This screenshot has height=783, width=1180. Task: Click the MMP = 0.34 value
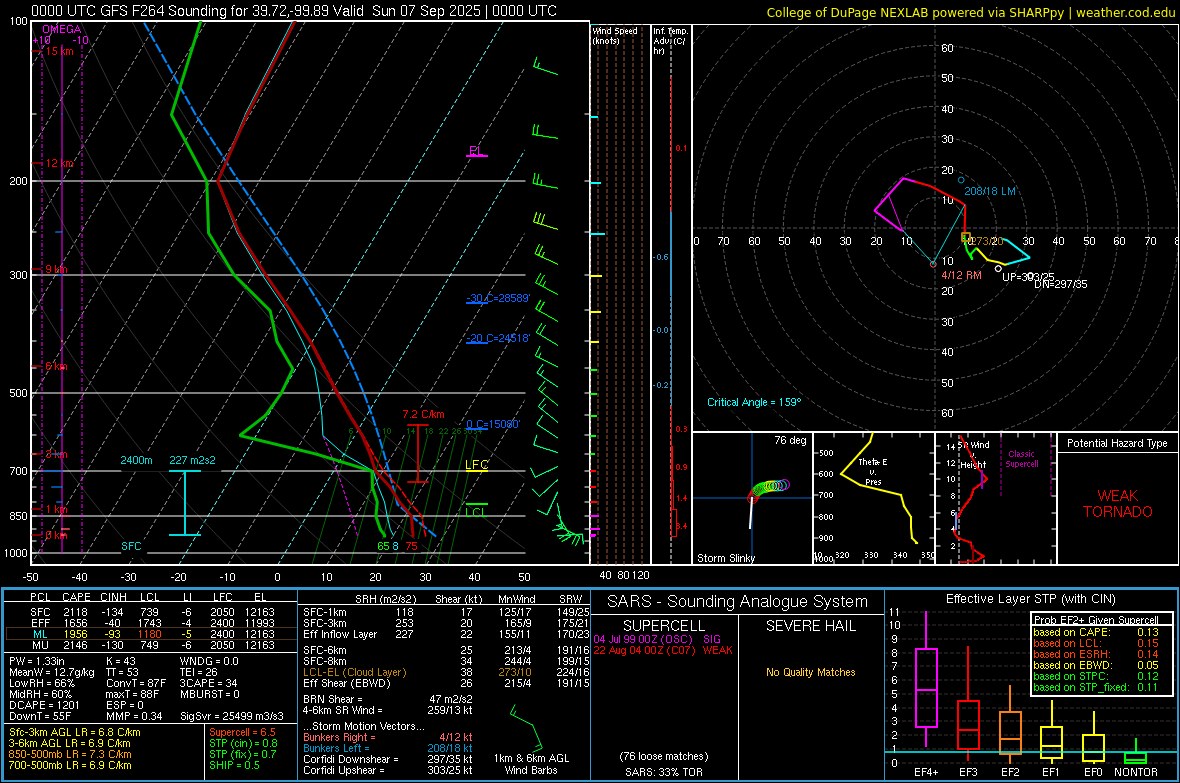tap(134, 716)
